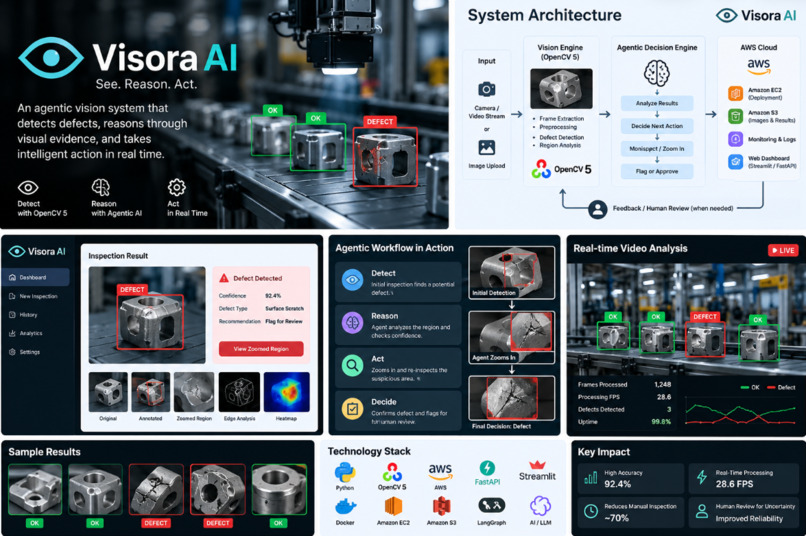Viewport: 806px width, 536px height.
Task: Click the Detect eye icon in Agentic Workflow
Action: point(352,280)
